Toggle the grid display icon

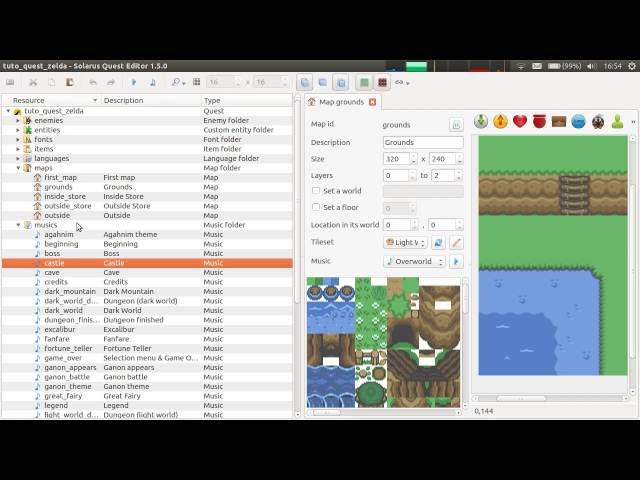pos(197,82)
